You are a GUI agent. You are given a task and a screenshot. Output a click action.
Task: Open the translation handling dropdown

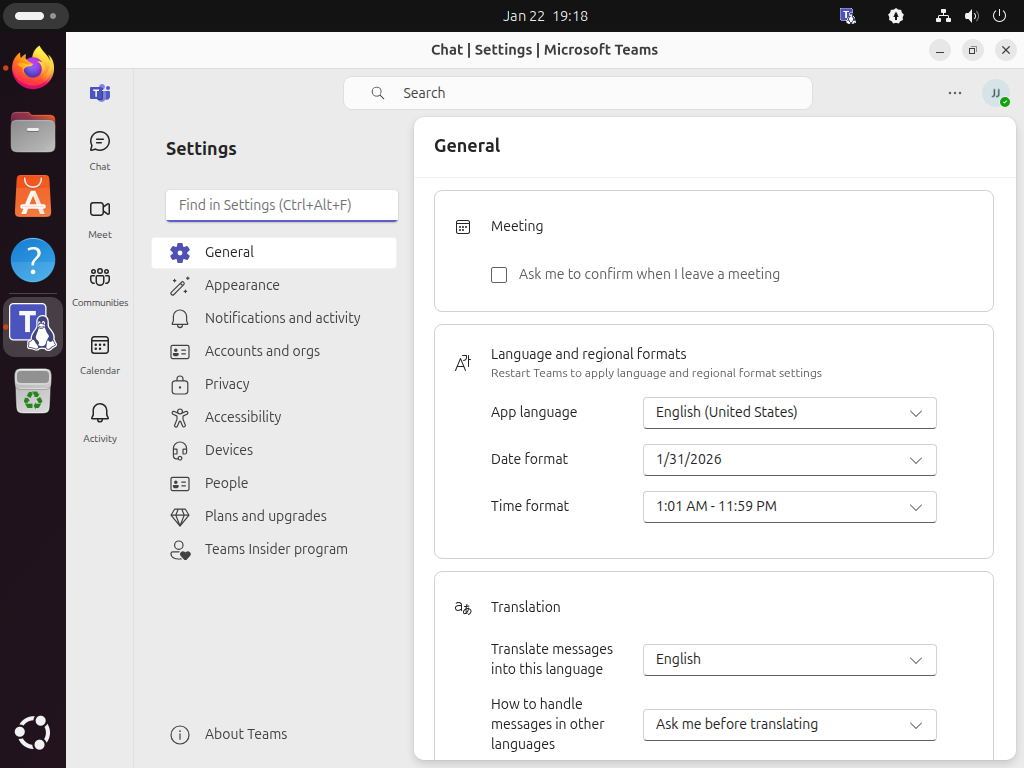[789, 724]
